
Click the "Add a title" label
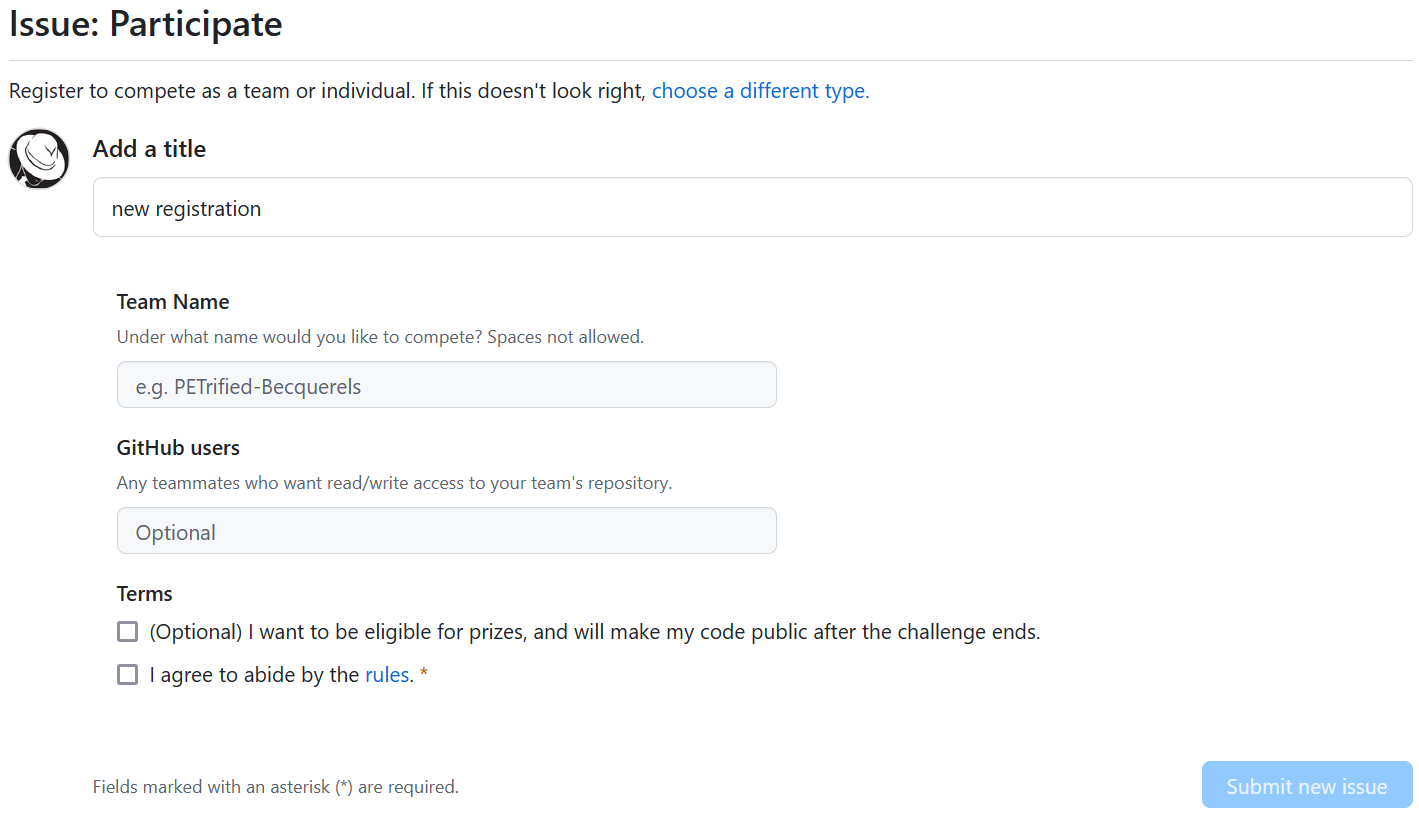(x=149, y=149)
